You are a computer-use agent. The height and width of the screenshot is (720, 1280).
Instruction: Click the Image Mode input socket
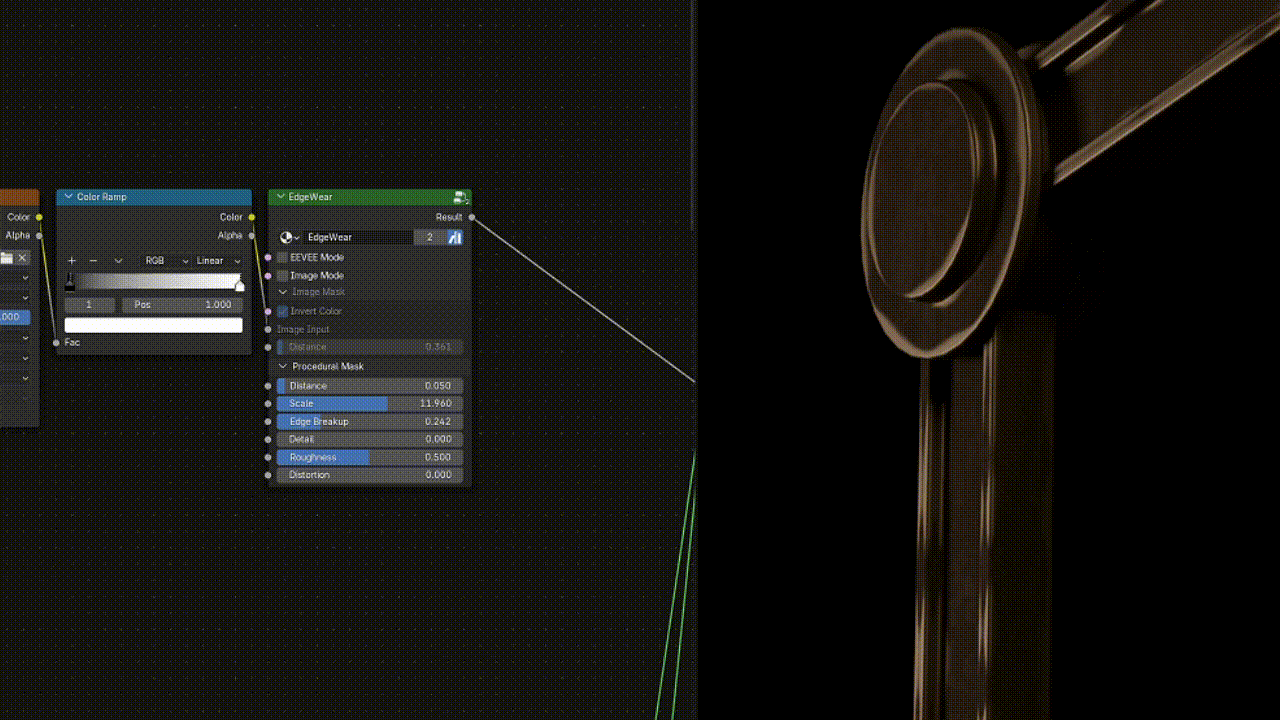click(268, 275)
